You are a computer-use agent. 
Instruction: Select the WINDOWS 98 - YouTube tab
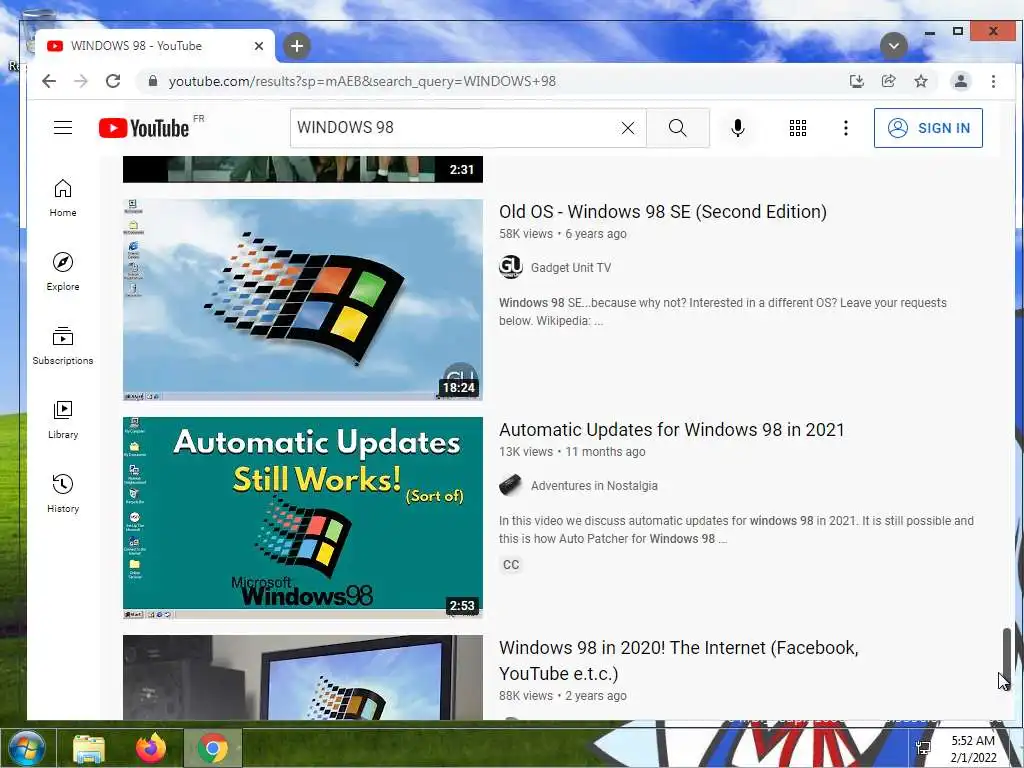155,46
